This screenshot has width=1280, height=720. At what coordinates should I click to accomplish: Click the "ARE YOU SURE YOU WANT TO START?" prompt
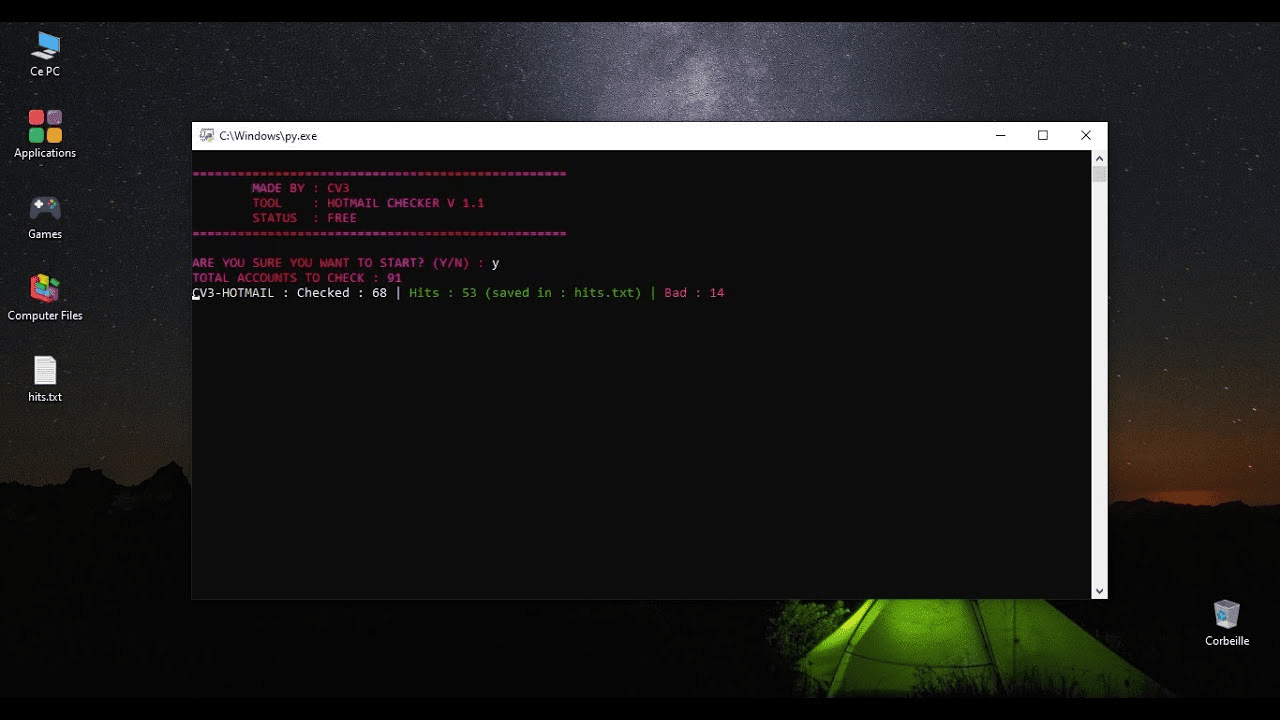[308, 263]
